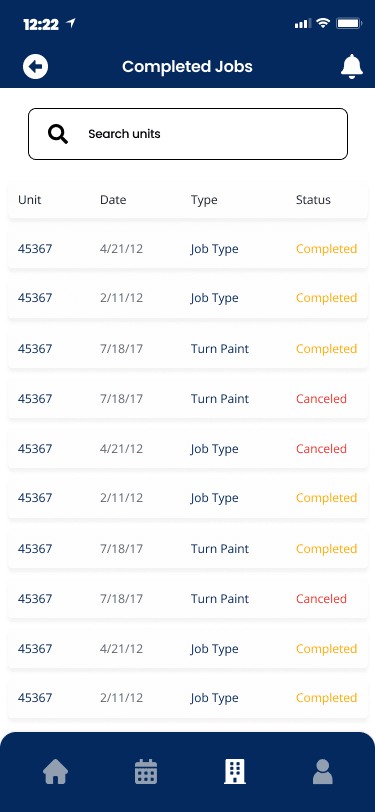
Task: Tap the back arrow icon
Action: (x=35, y=66)
